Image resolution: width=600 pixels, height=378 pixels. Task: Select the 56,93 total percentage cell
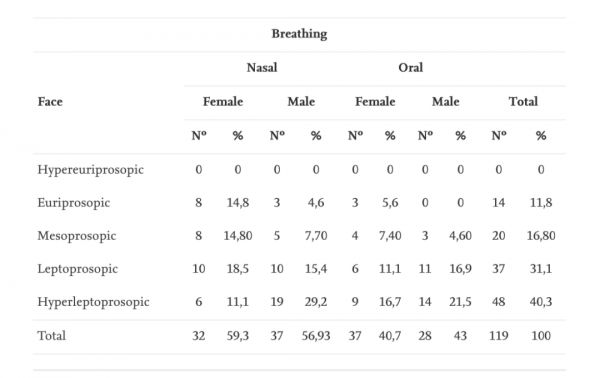pyautogui.click(x=316, y=336)
